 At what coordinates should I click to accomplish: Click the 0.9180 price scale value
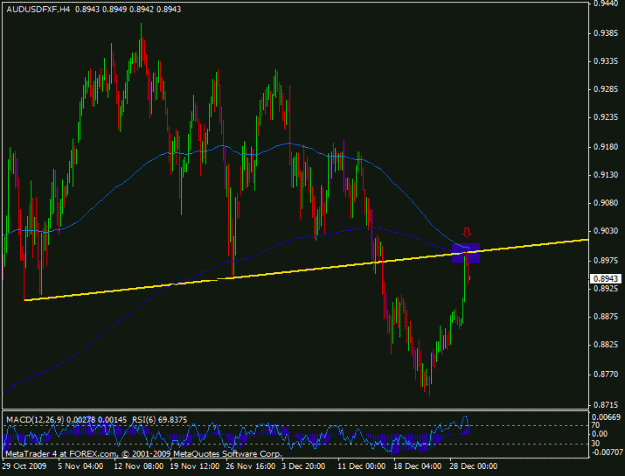(x=606, y=147)
